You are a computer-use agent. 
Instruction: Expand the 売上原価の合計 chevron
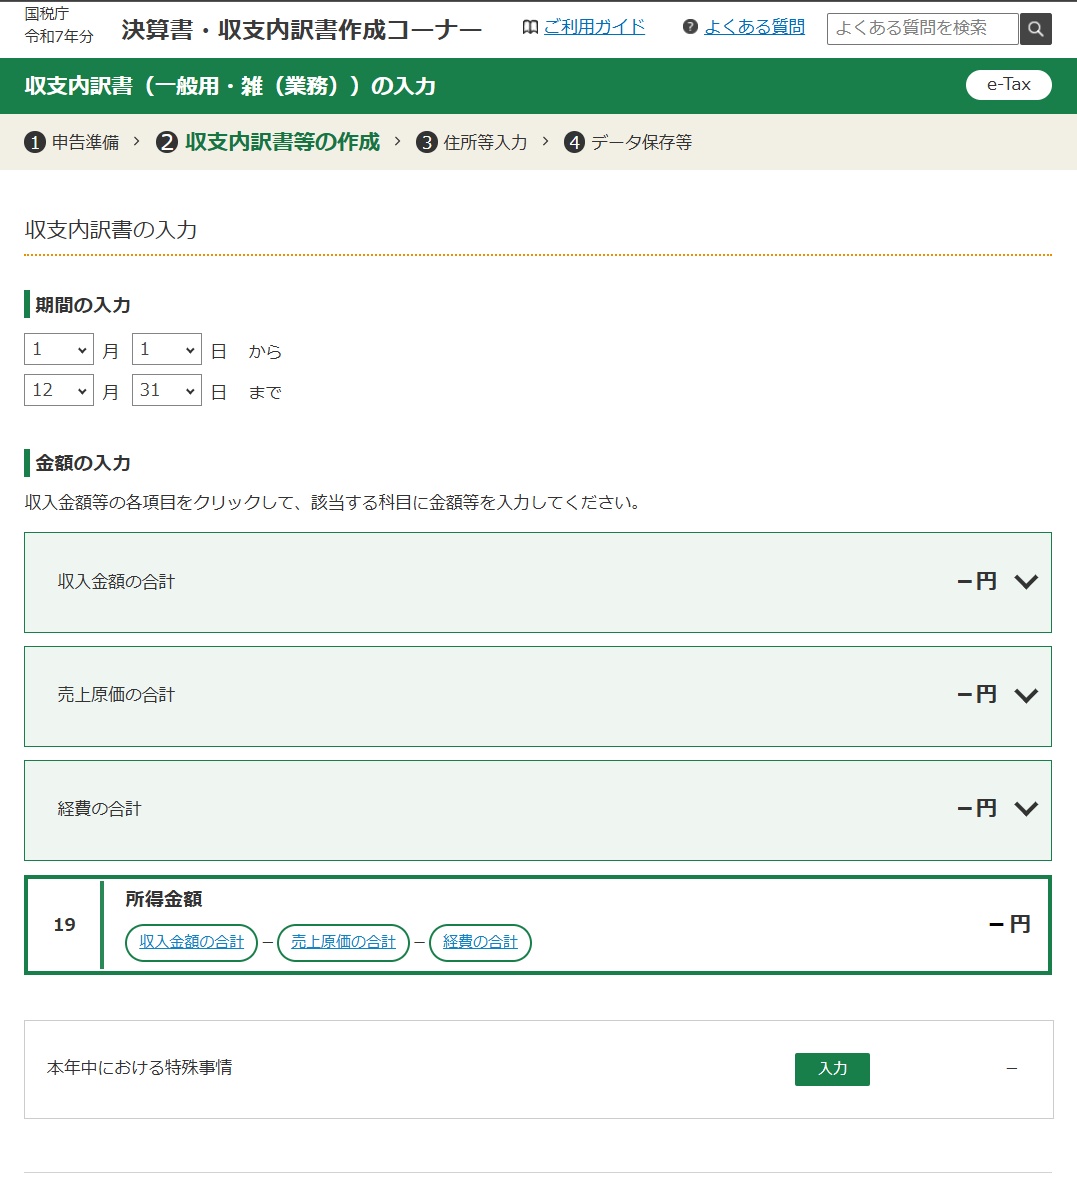click(x=1026, y=695)
